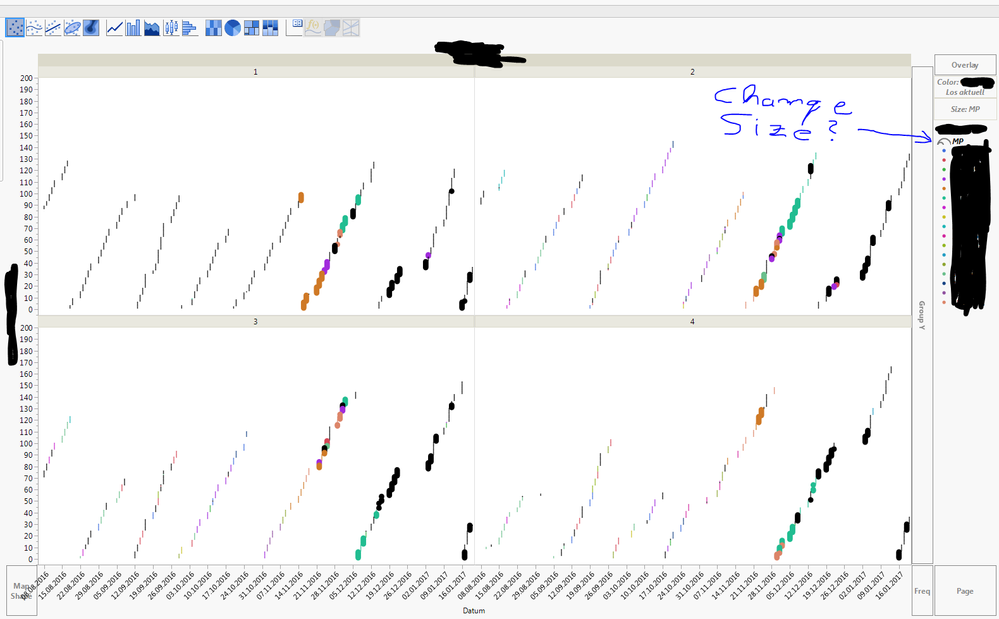Select the Formula element icon

[313, 27]
